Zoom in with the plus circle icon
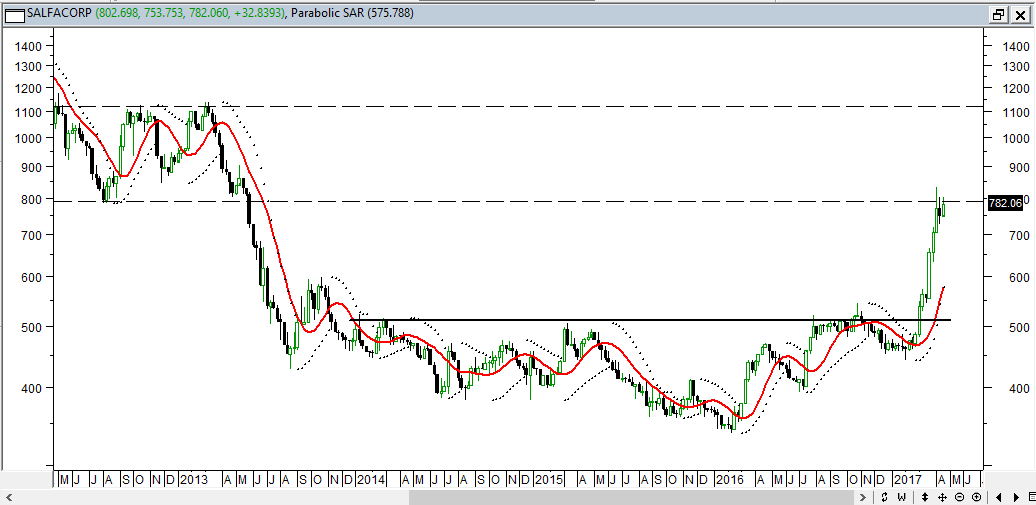 tap(977, 497)
